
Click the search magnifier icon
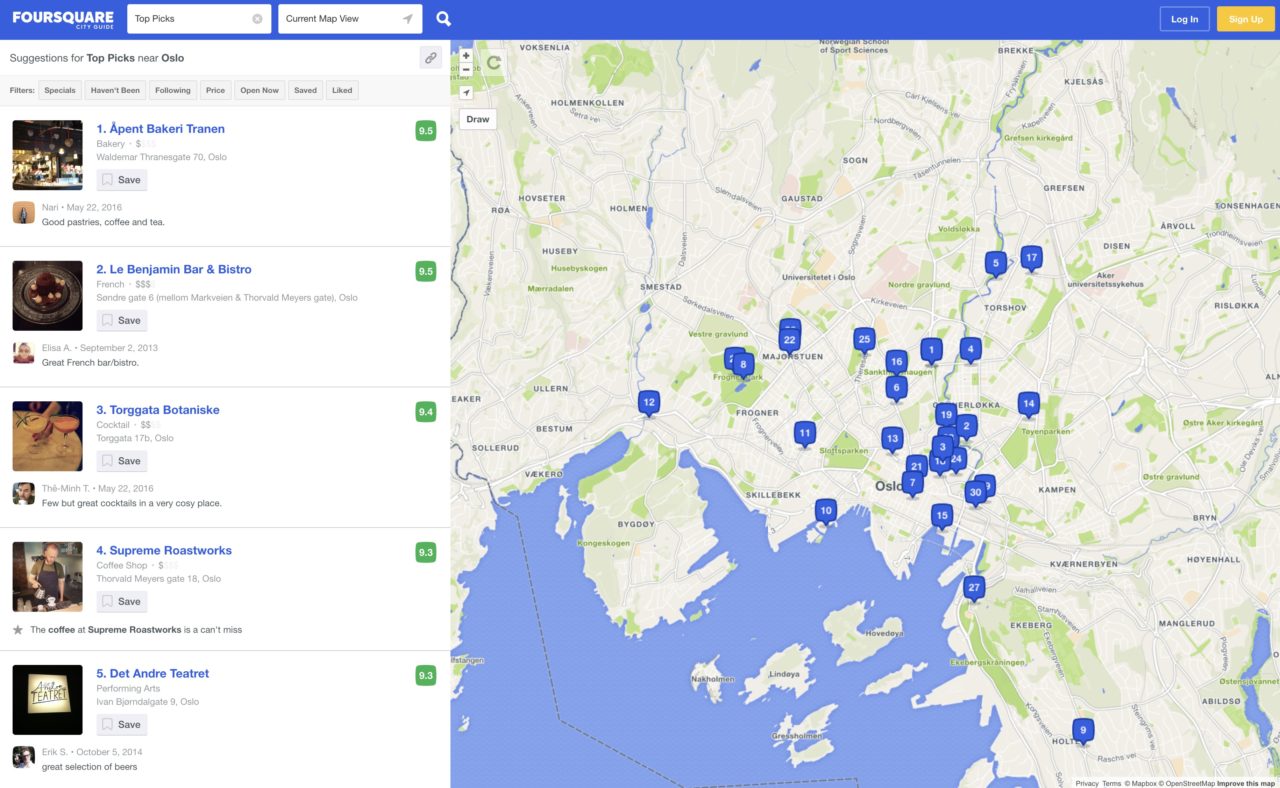[444, 19]
